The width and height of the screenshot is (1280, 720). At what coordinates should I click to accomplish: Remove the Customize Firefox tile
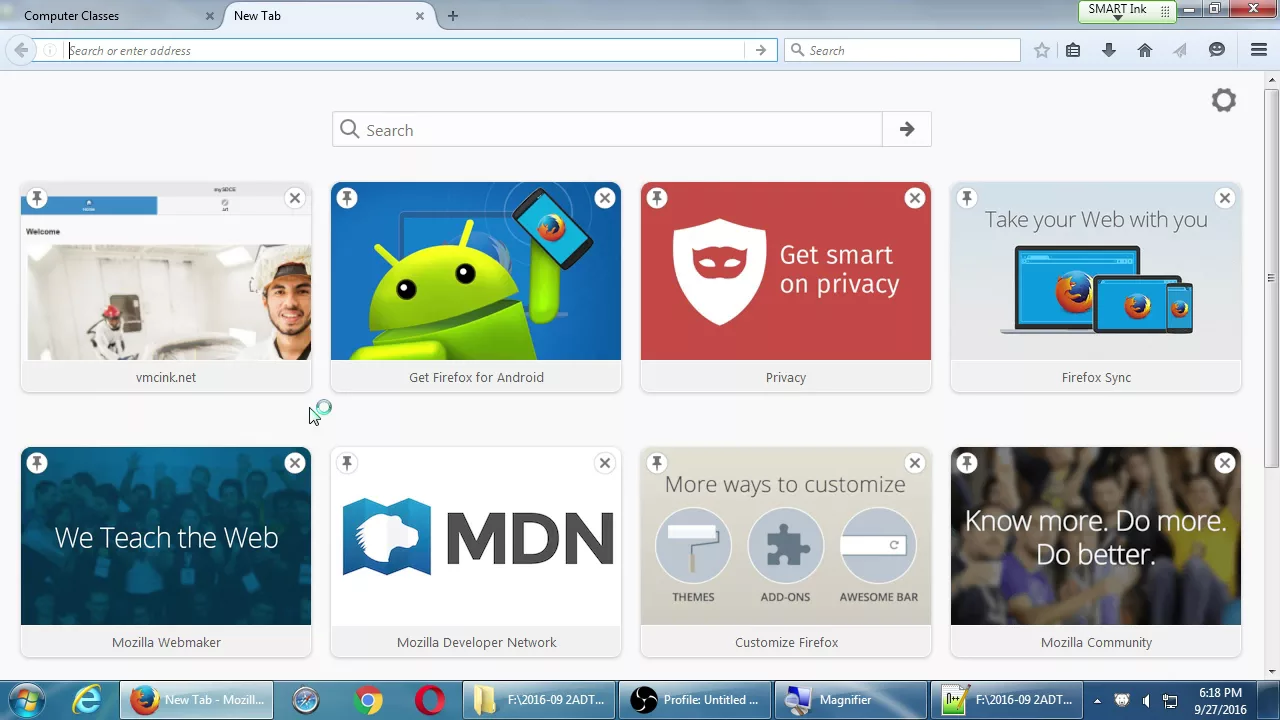[x=915, y=463]
